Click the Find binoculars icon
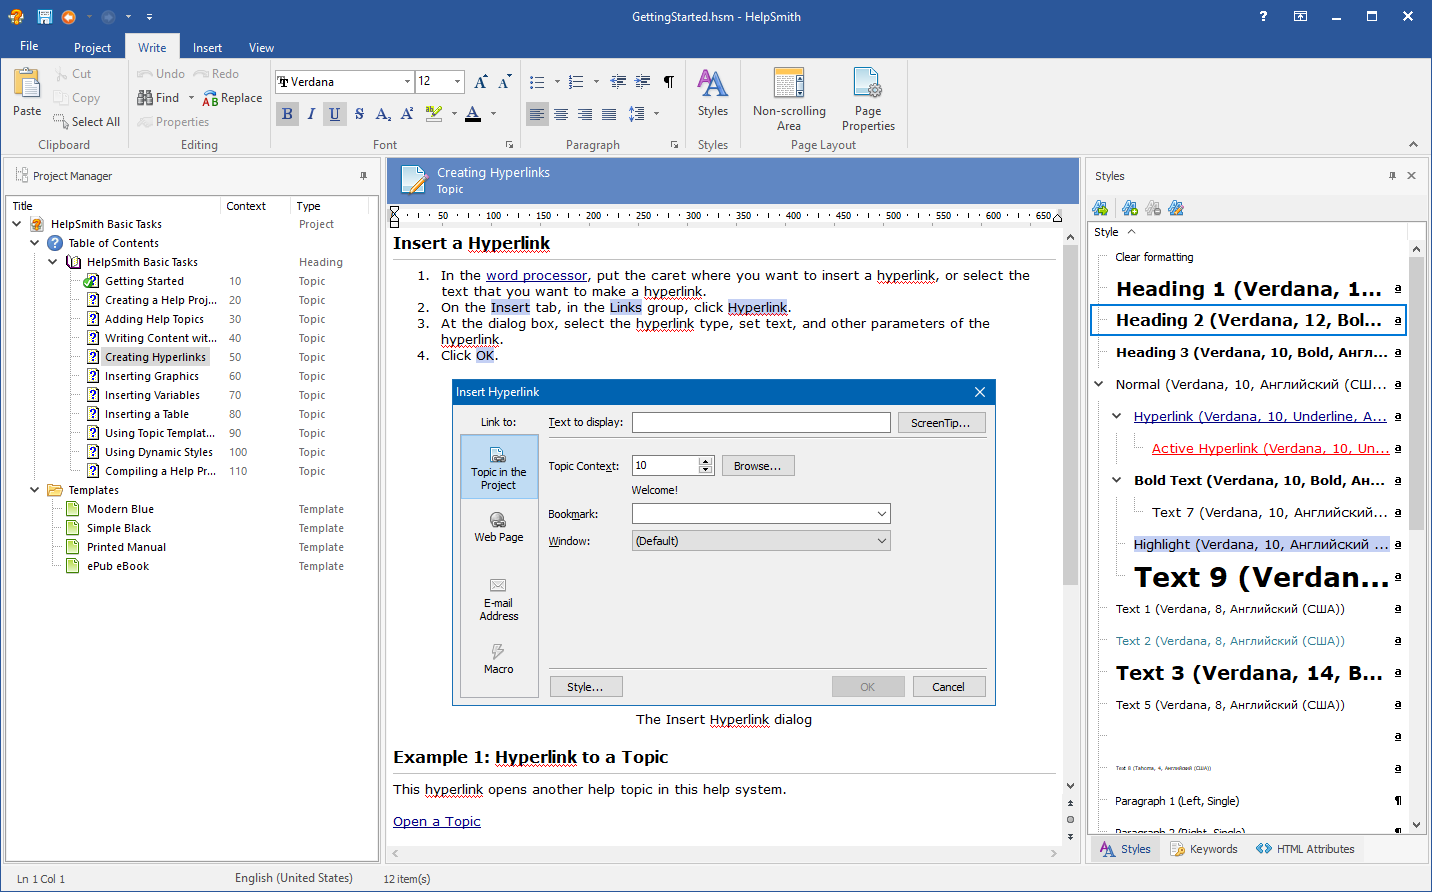 tap(146, 98)
